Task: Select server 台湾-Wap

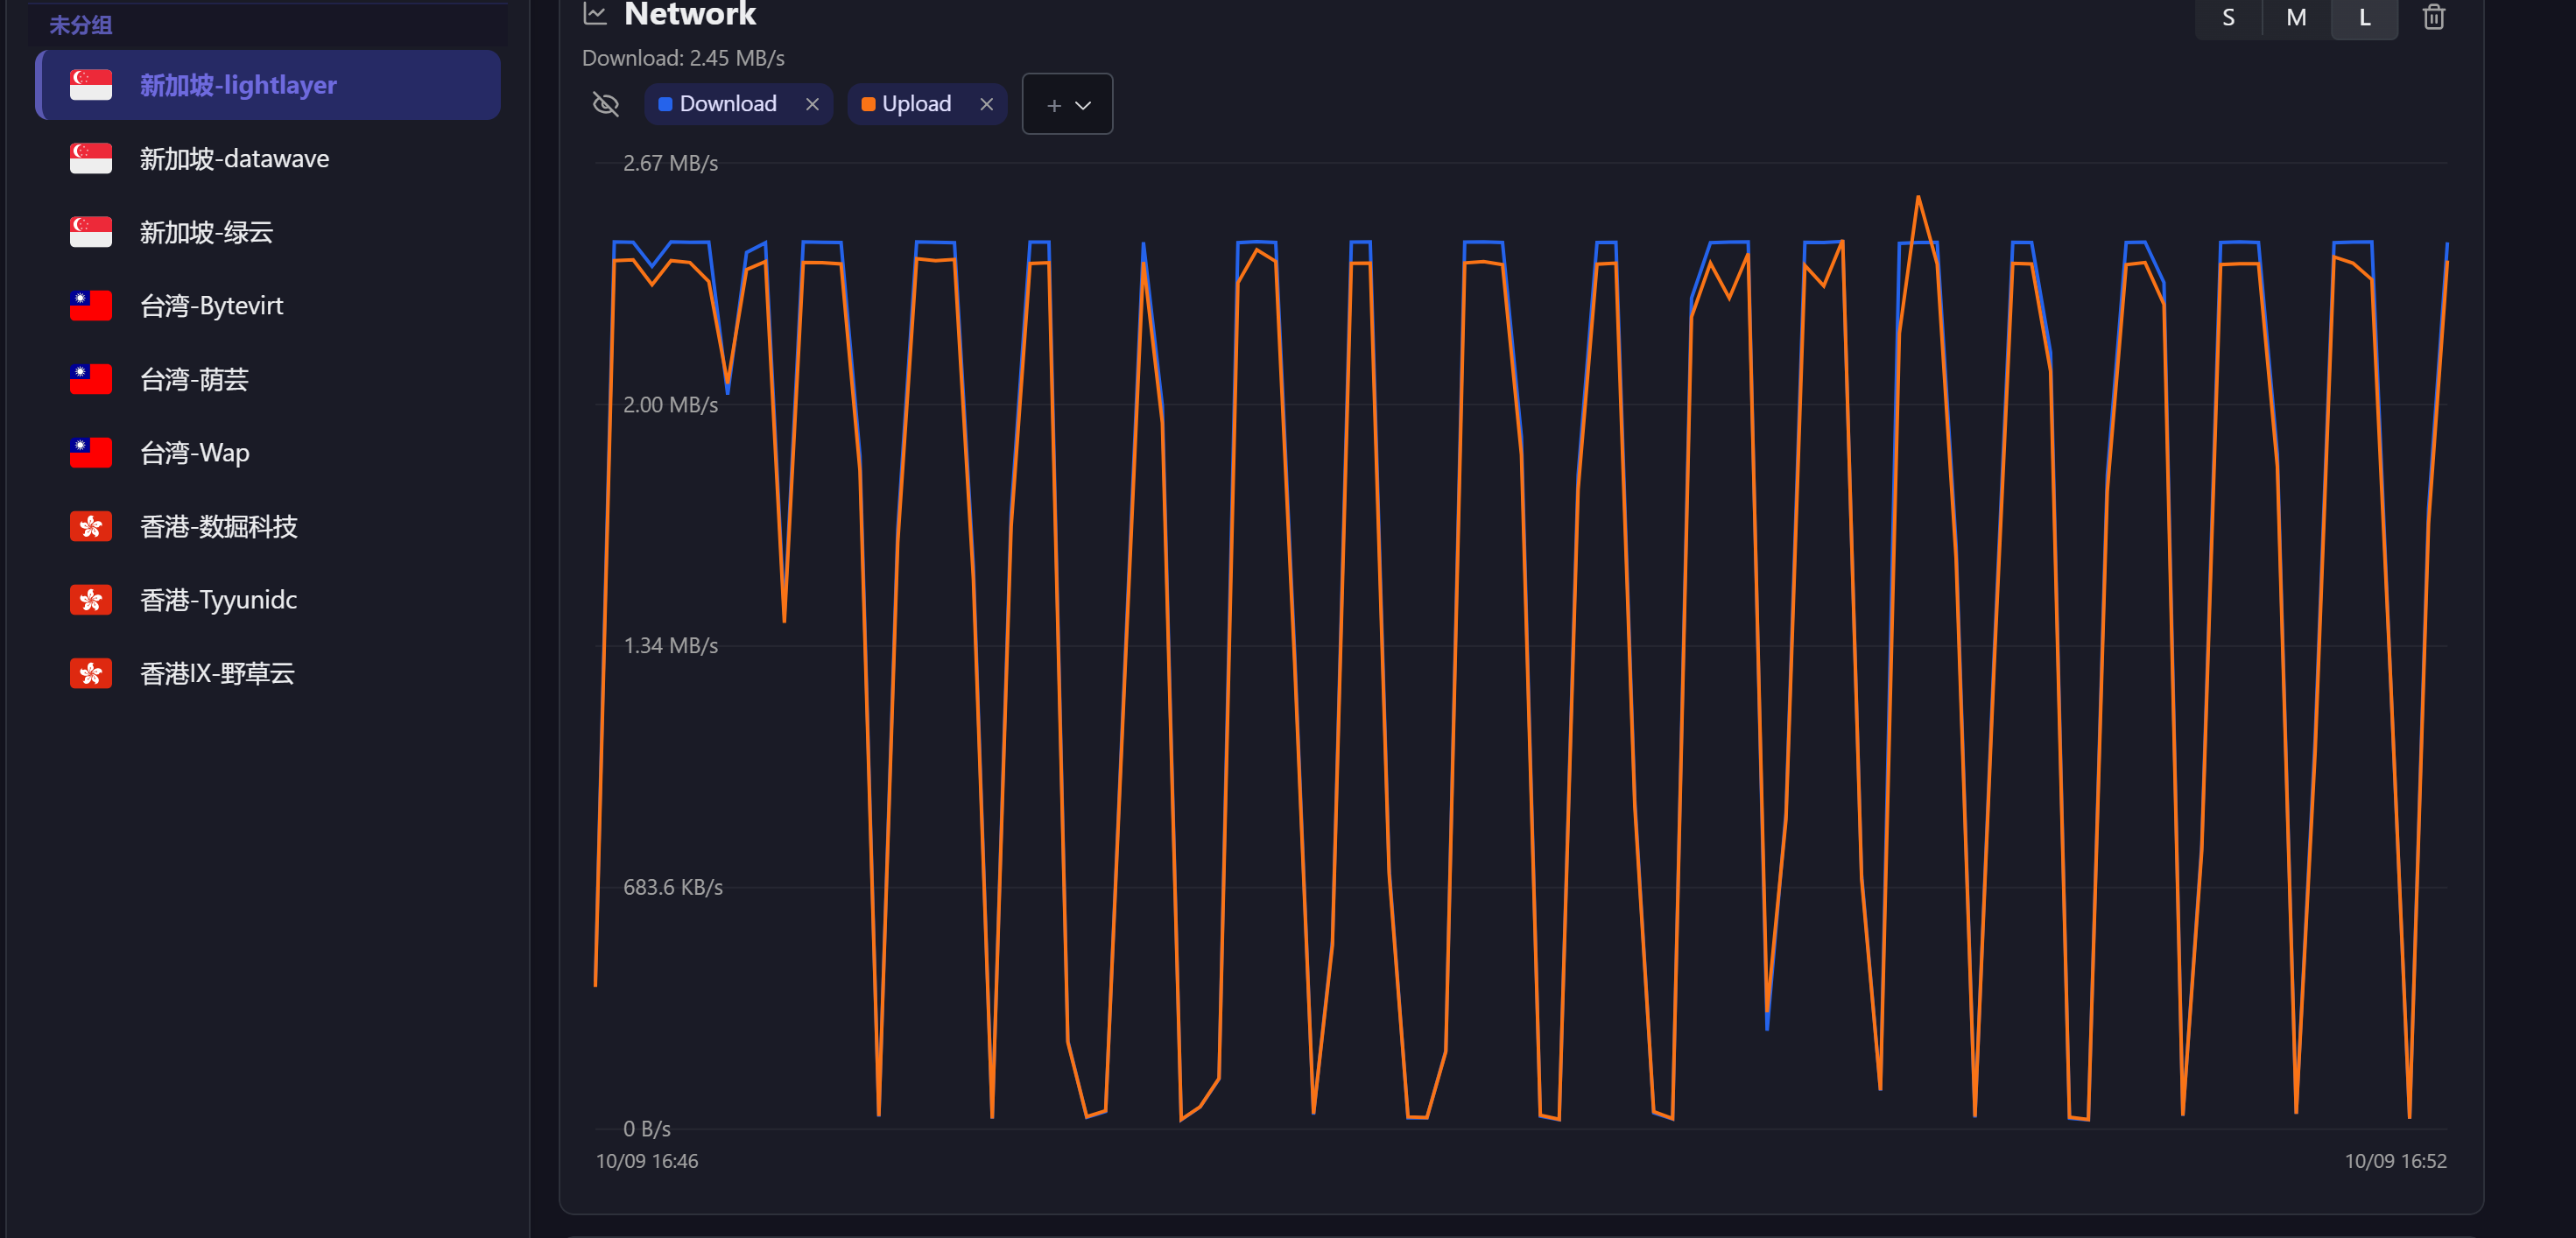Action: pyautogui.click(x=268, y=452)
